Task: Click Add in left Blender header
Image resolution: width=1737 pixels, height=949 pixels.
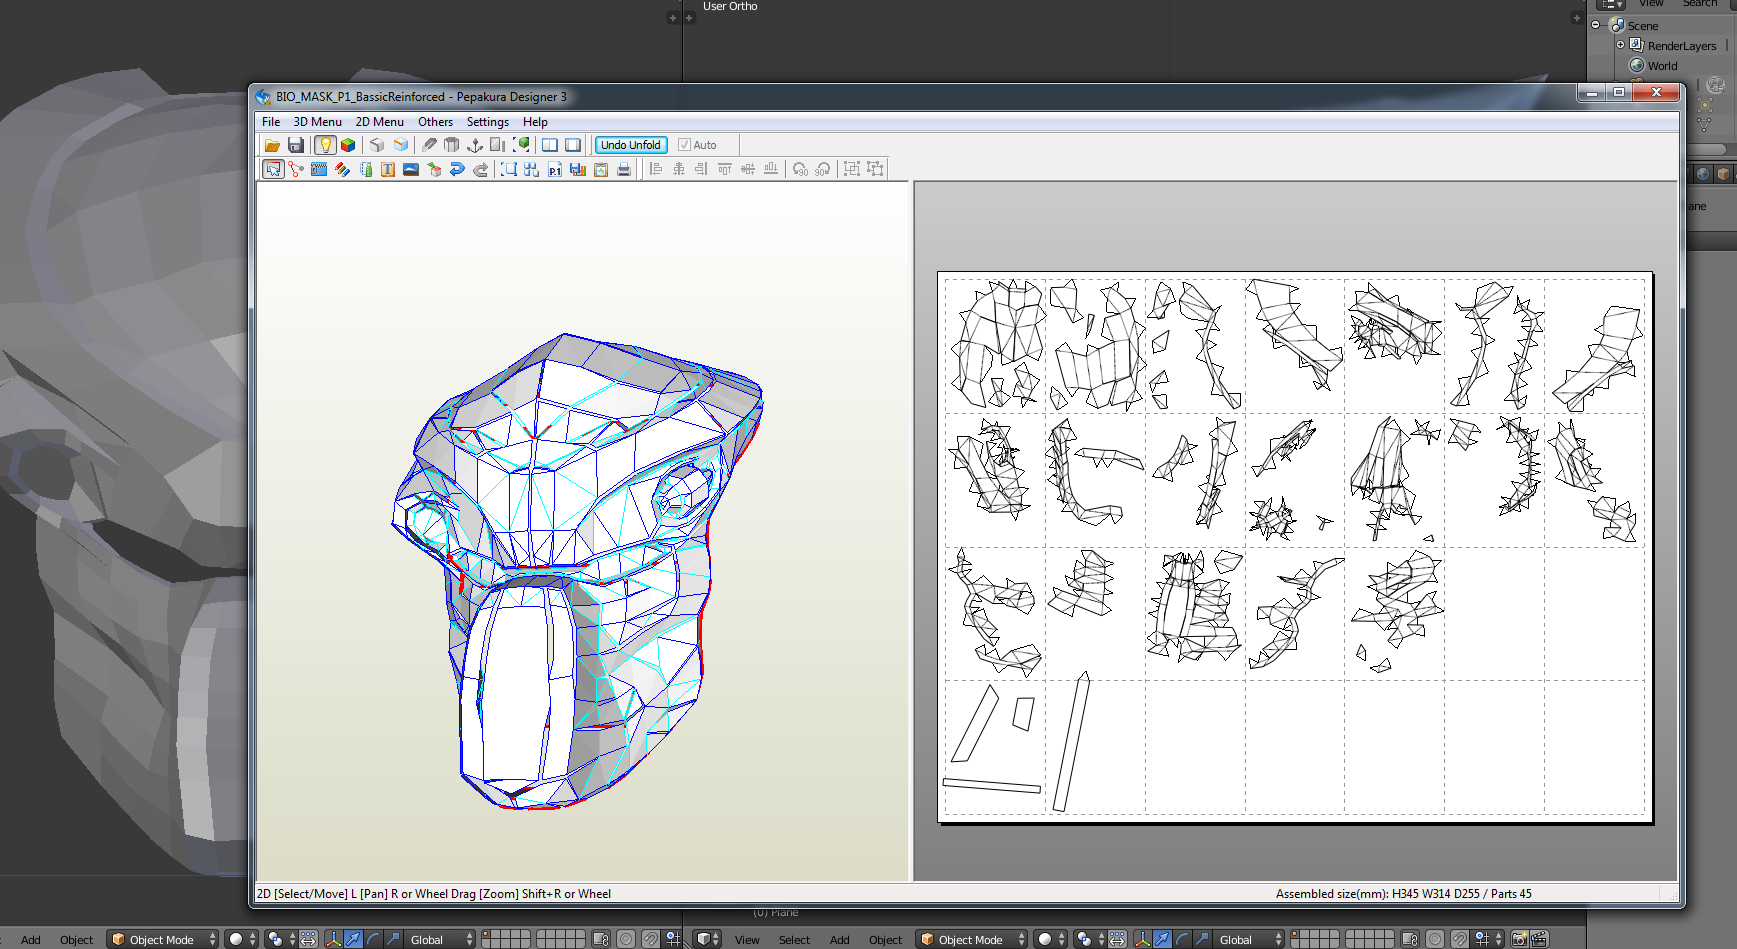Action: pos(31,940)
